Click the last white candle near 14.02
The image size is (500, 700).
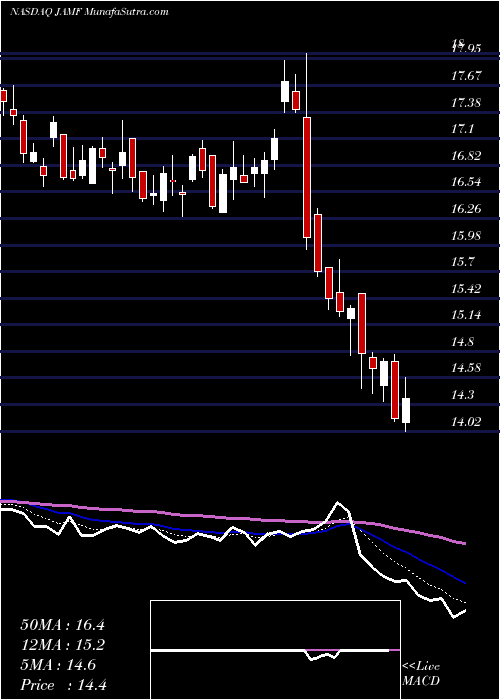tap(406, 411)
